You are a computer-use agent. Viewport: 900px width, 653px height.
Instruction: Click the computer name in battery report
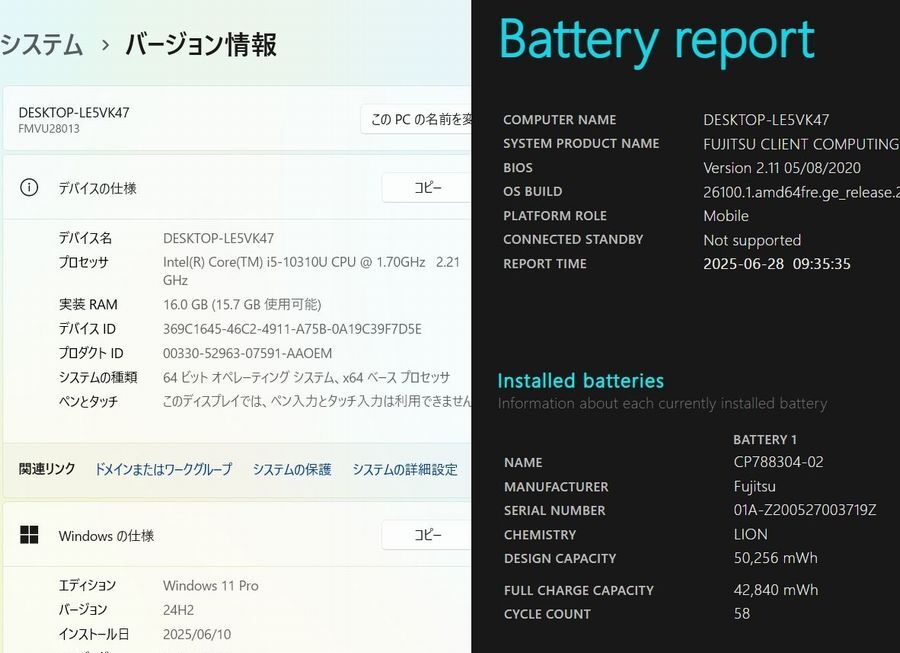pyautogui.click(x=766, y=119)
